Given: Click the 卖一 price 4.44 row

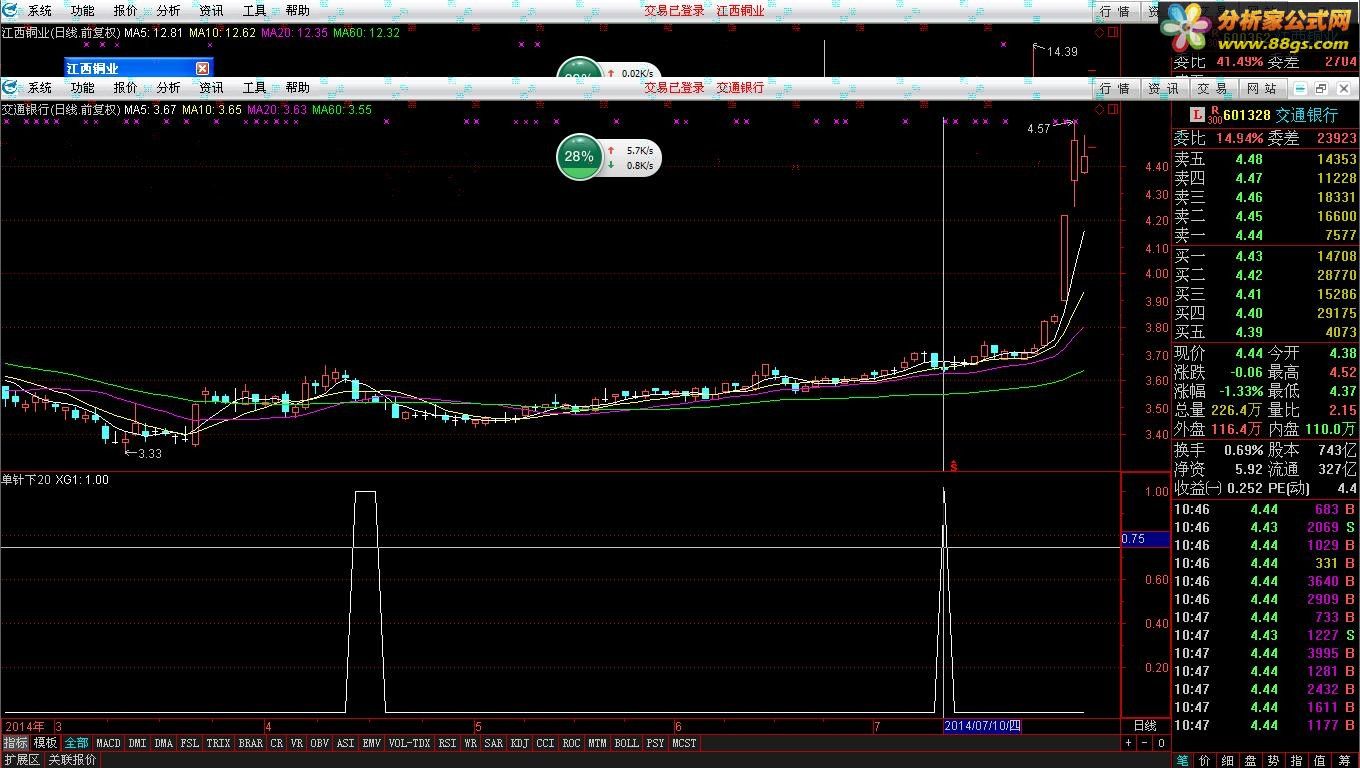Looking at the screenshot, I should [x=1265, y=235].
